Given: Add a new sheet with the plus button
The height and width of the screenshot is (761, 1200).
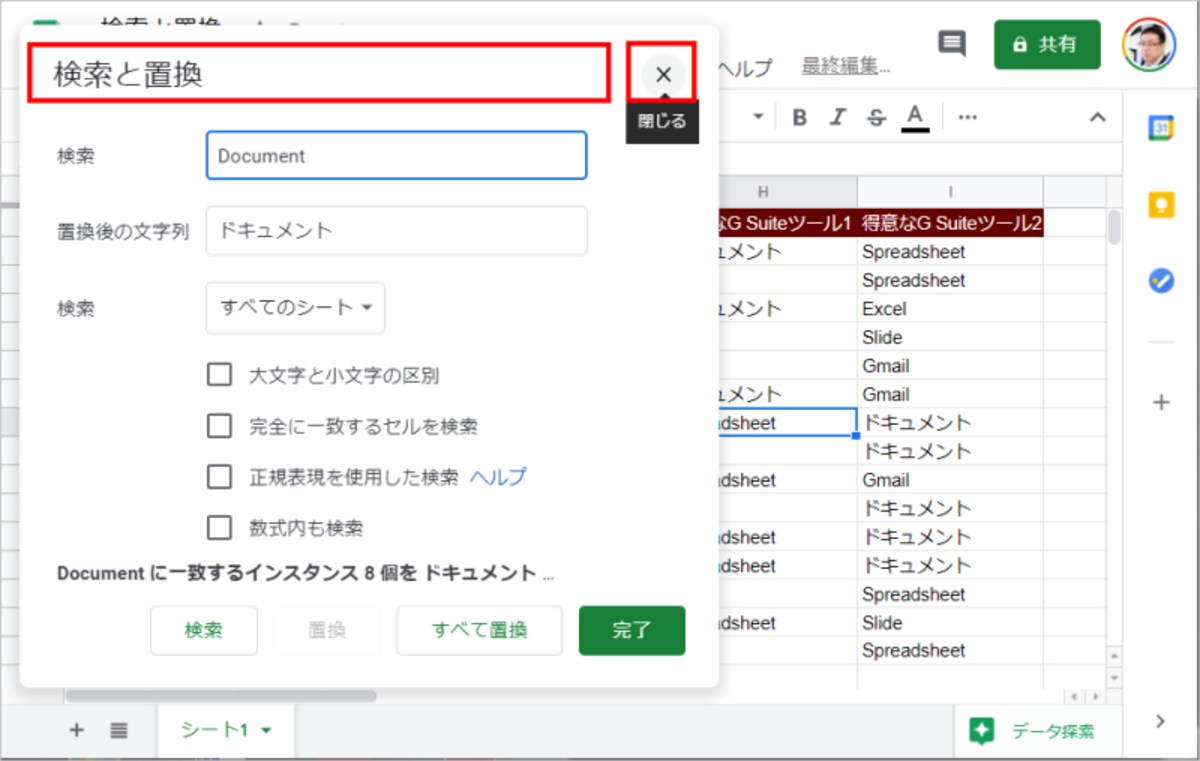Looking at the screenshot, I should click(x=76, y=730).
